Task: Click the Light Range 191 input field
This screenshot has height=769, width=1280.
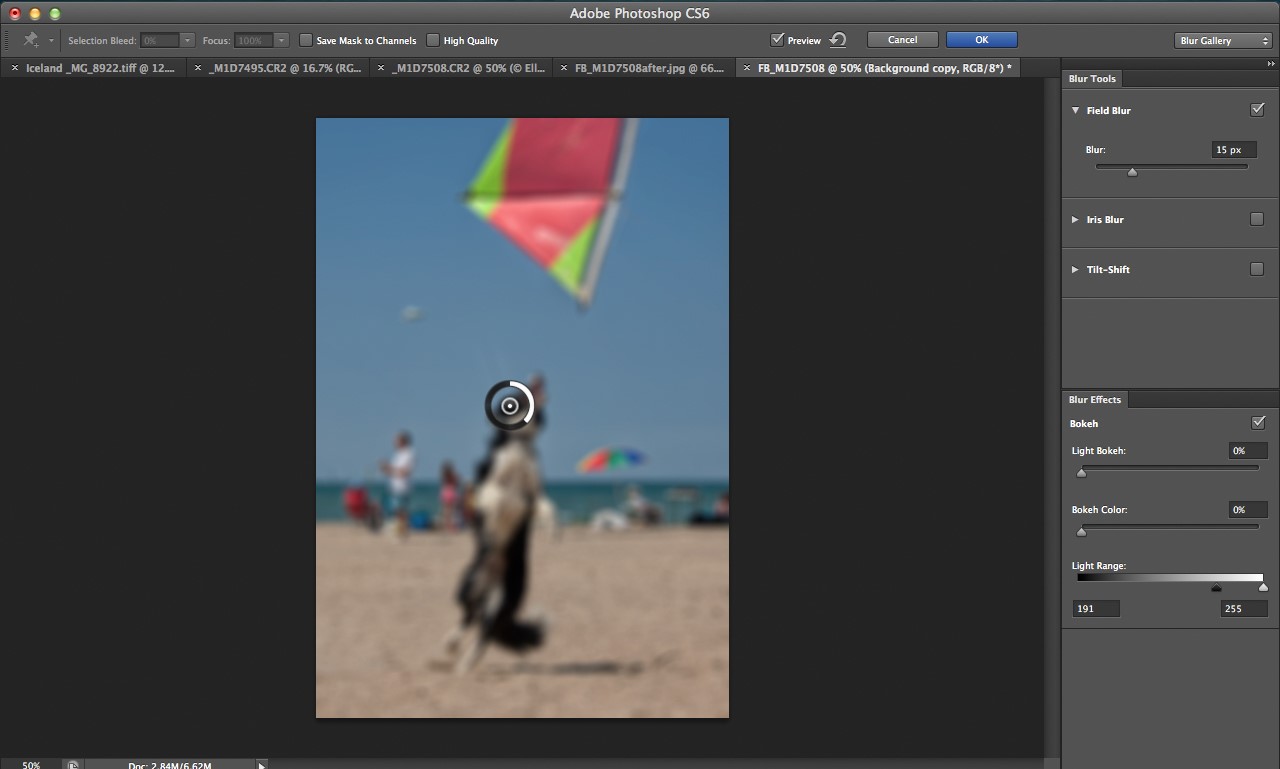Action: [1095, 608]
